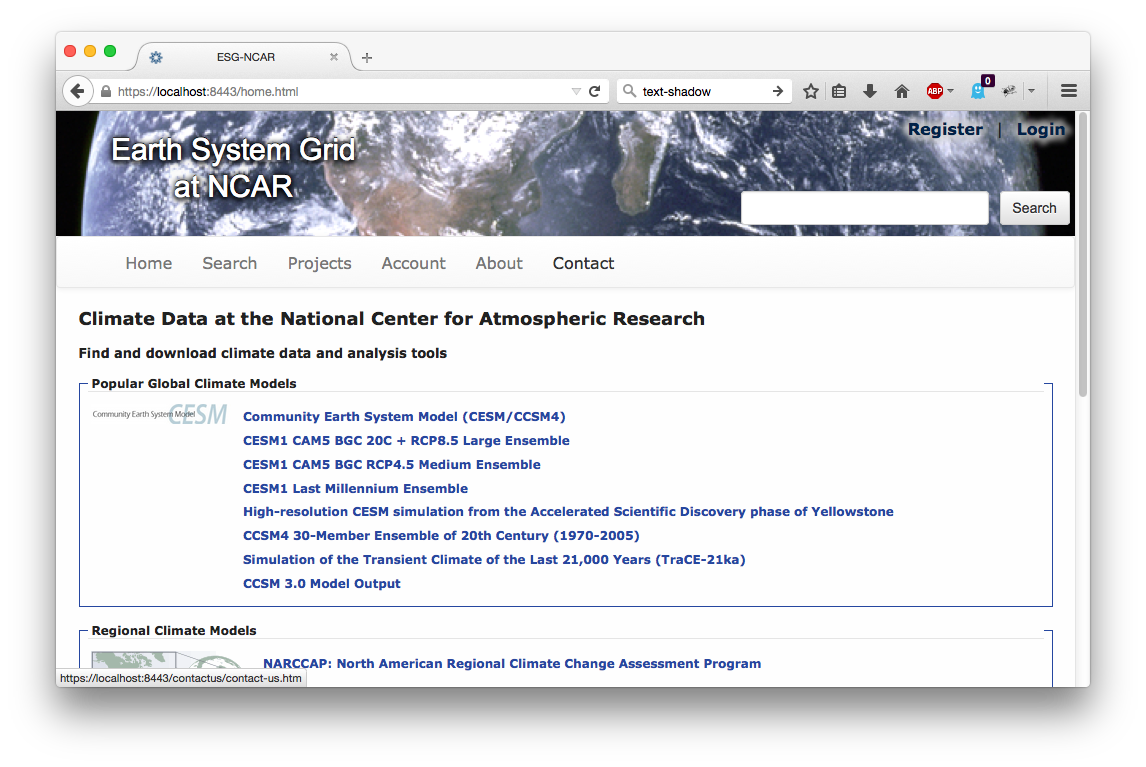Click the Login link in the header
Image resolution: width=1146 pixels, height=767 pixels.
pyautogui.click(x=1040, y=129)
